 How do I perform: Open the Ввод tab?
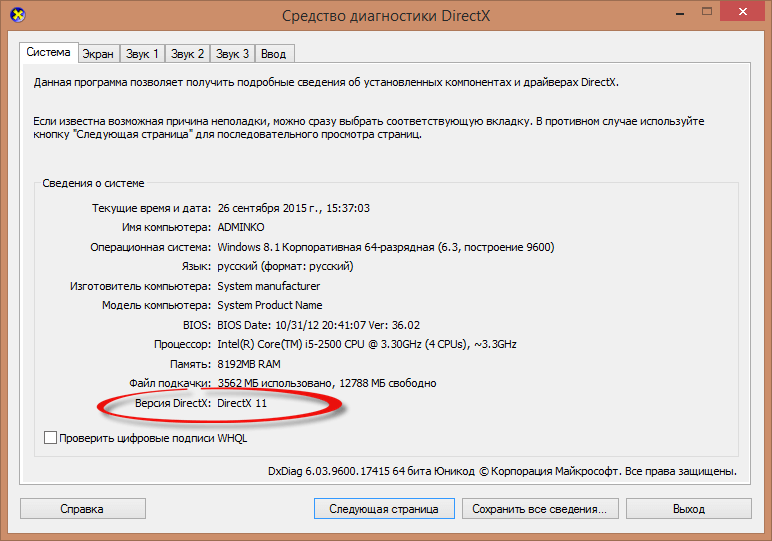[274, 54]
